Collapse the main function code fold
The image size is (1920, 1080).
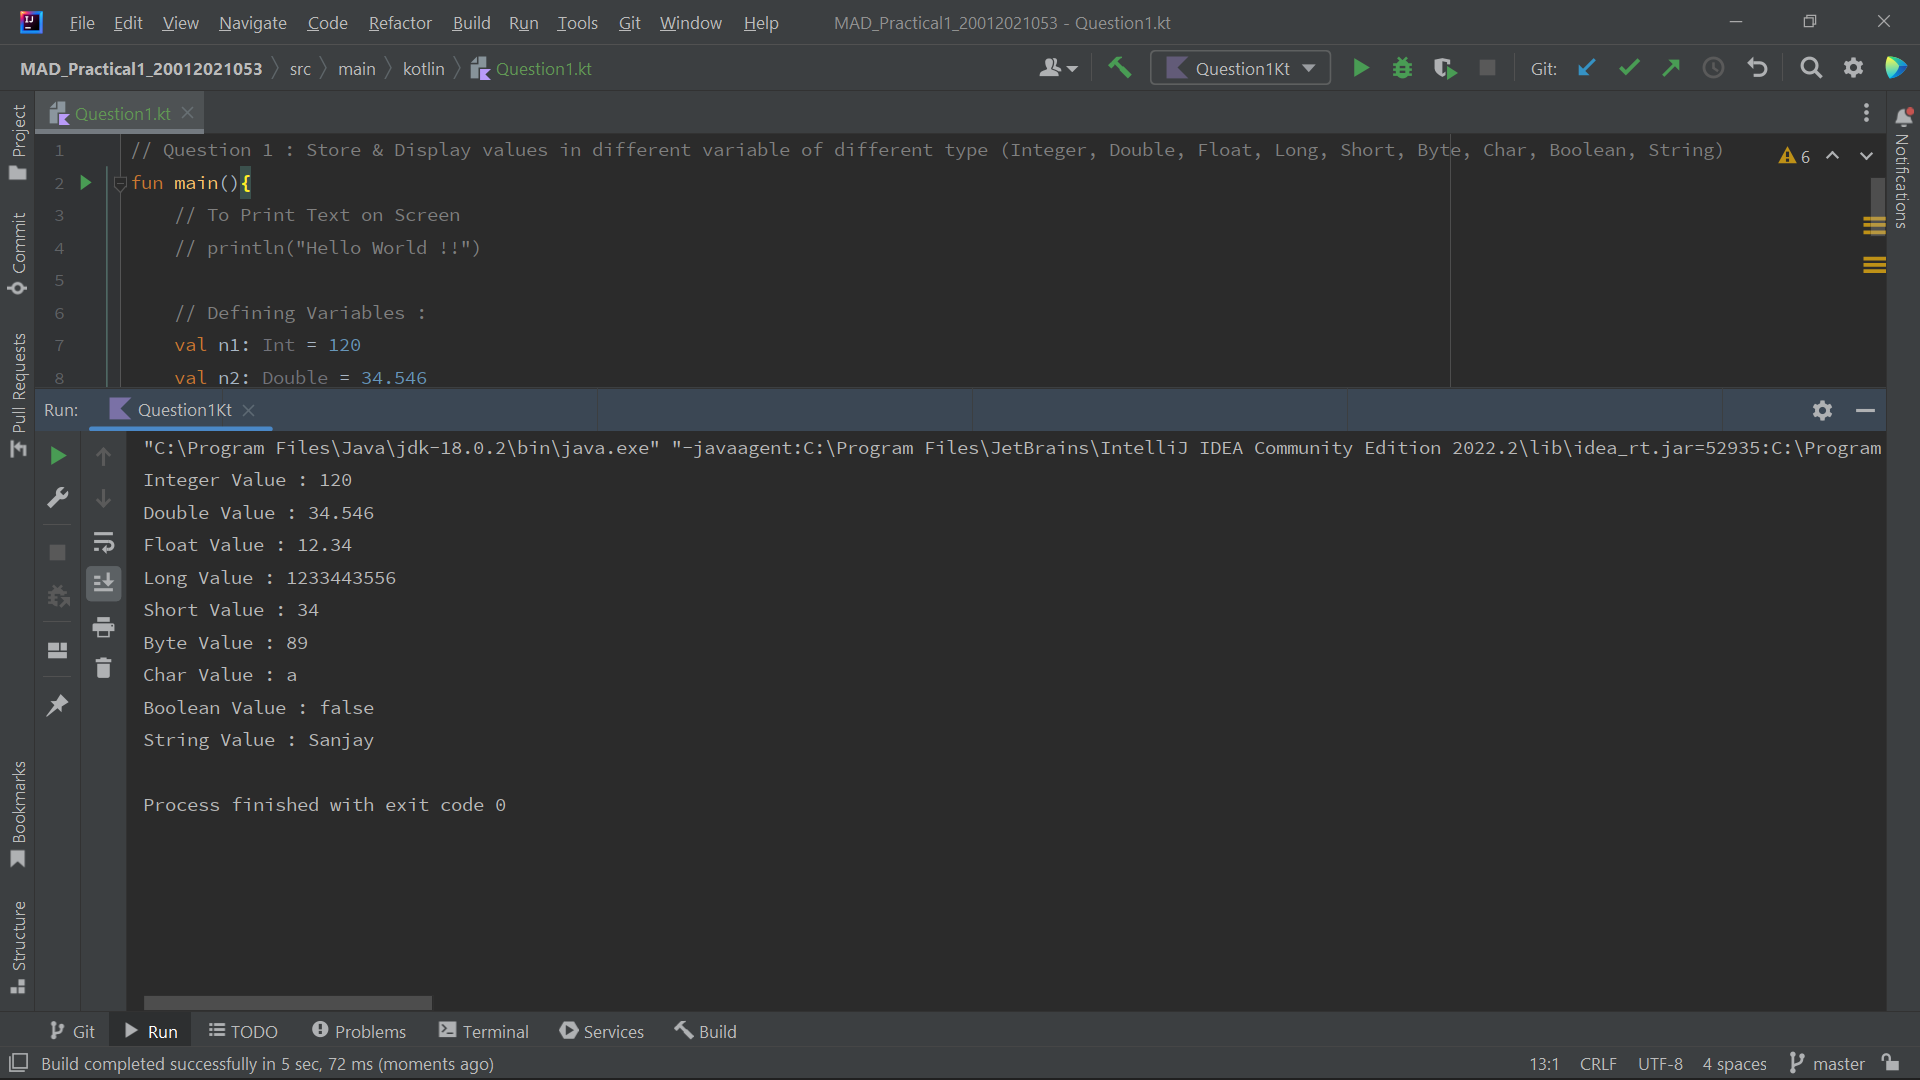pos(119,183)
